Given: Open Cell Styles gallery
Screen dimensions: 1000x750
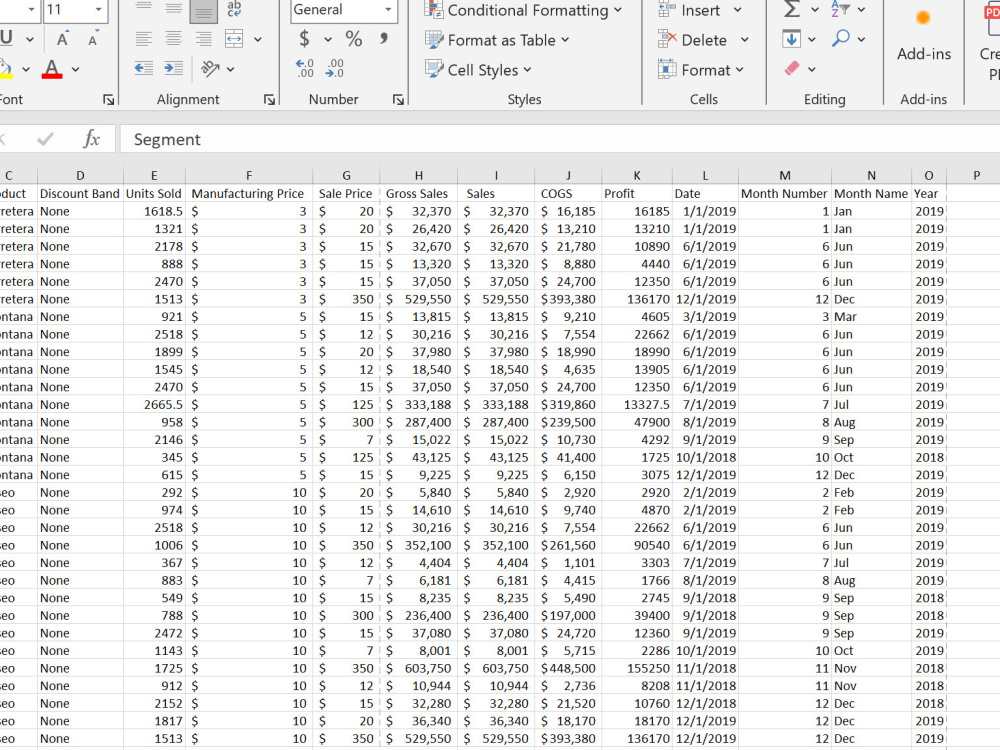Looking at the screenshot, I should pos(478,70).
